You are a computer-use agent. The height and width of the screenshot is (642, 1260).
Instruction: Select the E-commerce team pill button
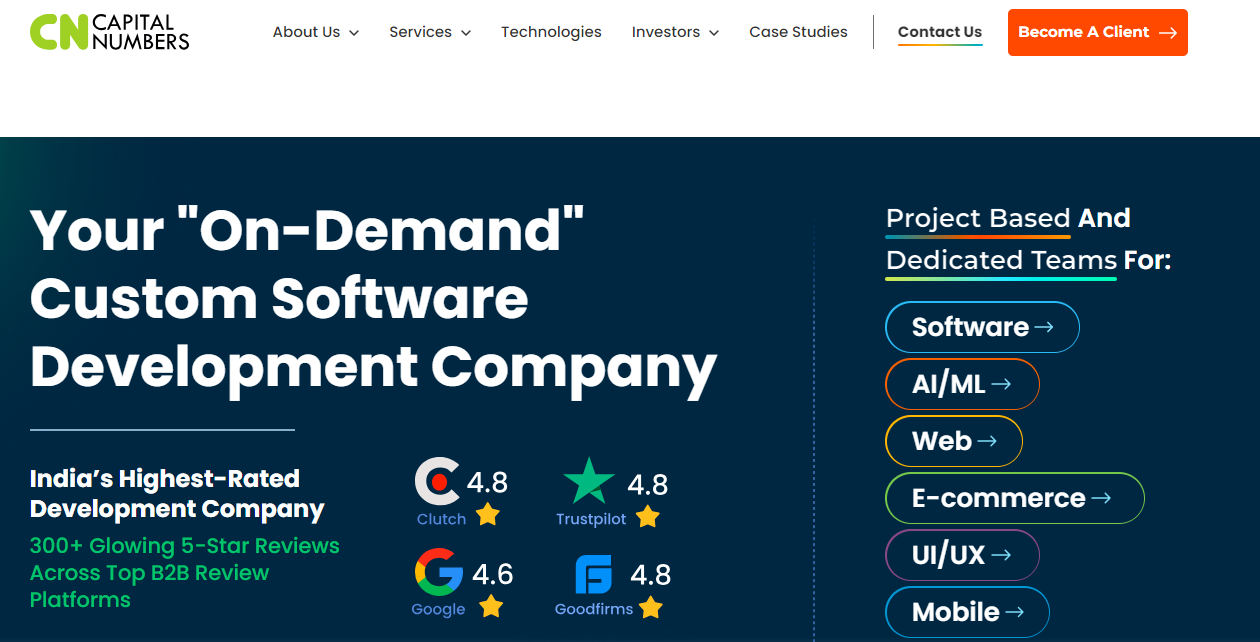pos(1015,498)
